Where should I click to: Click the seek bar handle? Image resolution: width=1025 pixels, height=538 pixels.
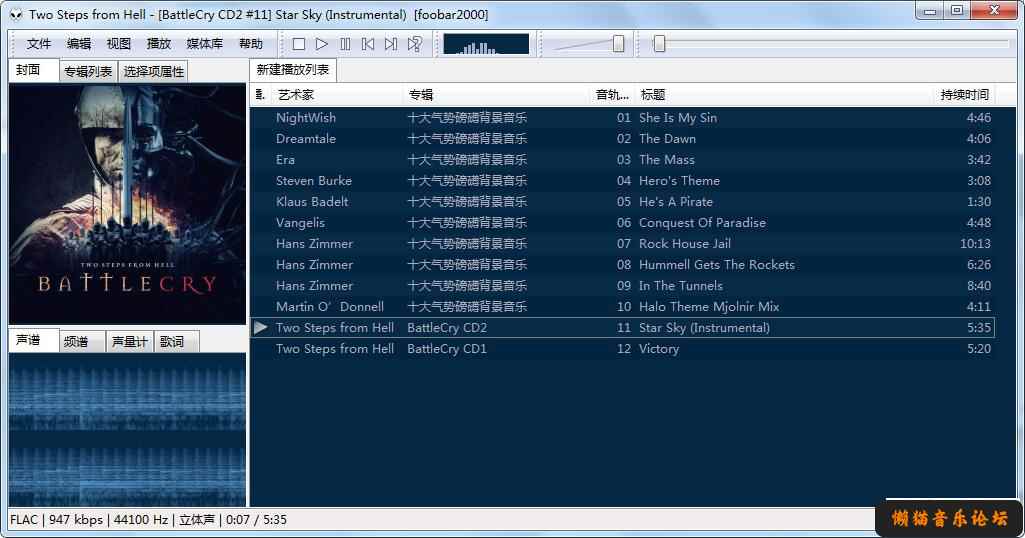(x=660, y=44)
